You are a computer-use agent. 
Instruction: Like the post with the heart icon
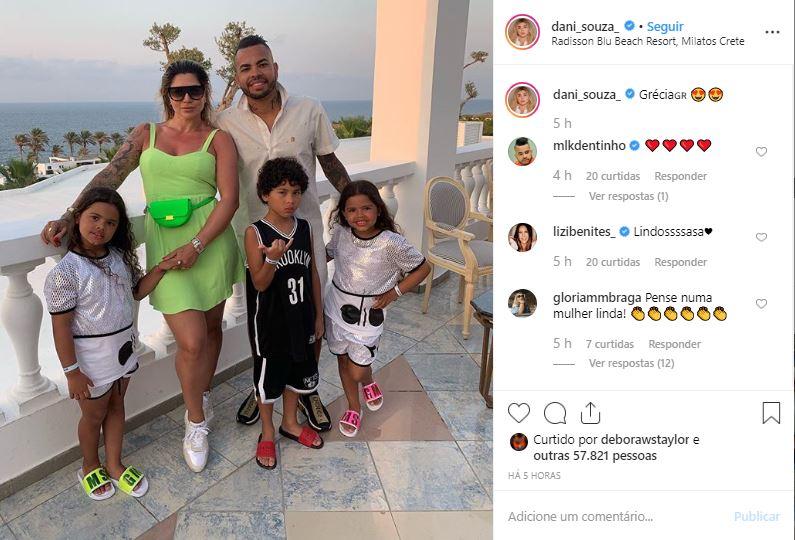click(519, 413)
